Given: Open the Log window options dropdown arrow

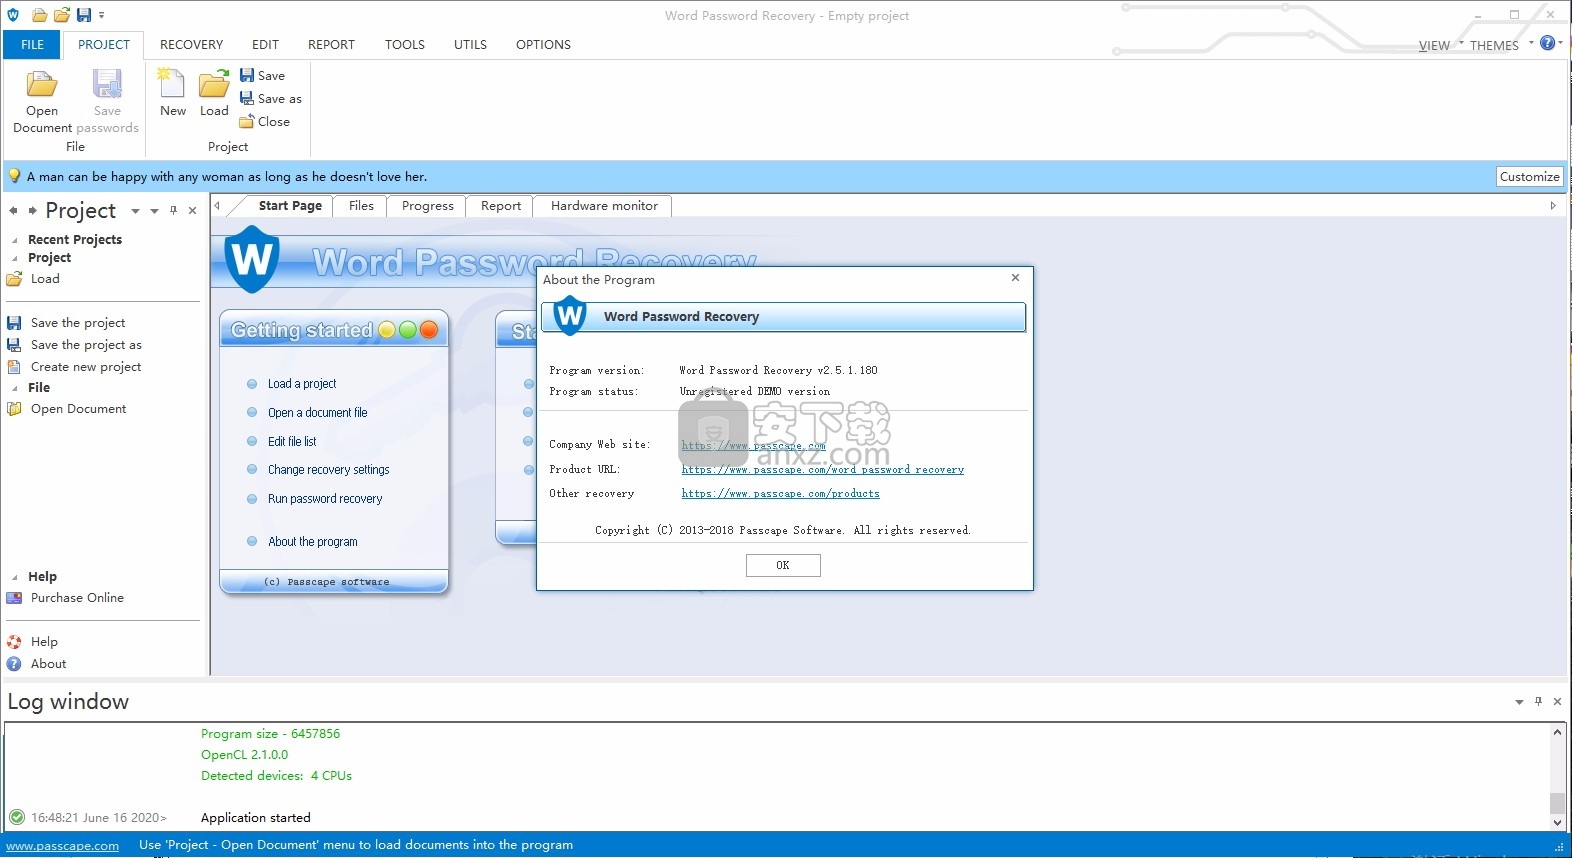Looking at the screenshot, I should click(1519, 702).
